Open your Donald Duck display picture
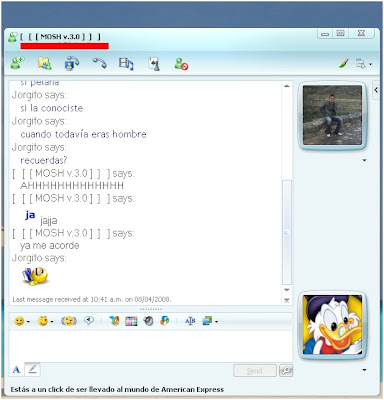 [332, 325]
